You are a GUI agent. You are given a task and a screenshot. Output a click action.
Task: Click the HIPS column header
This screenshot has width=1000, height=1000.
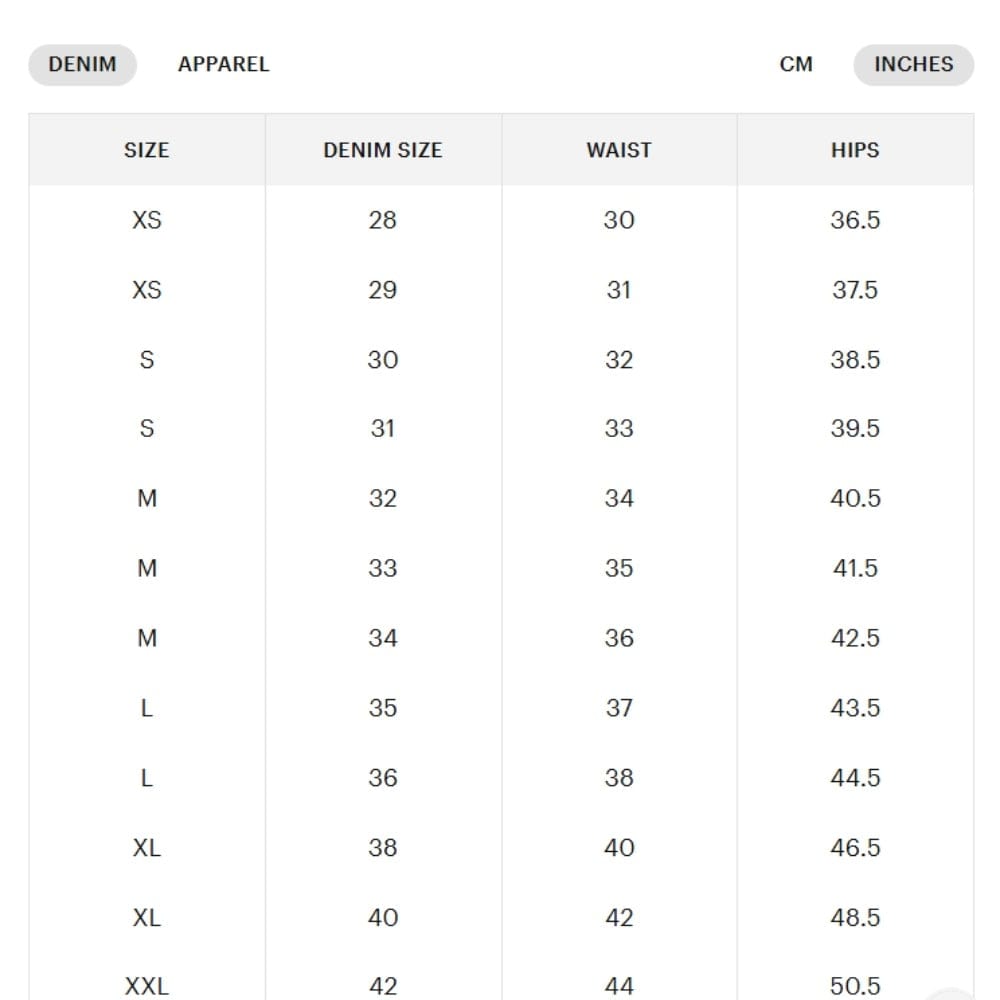tap(854, 150)
